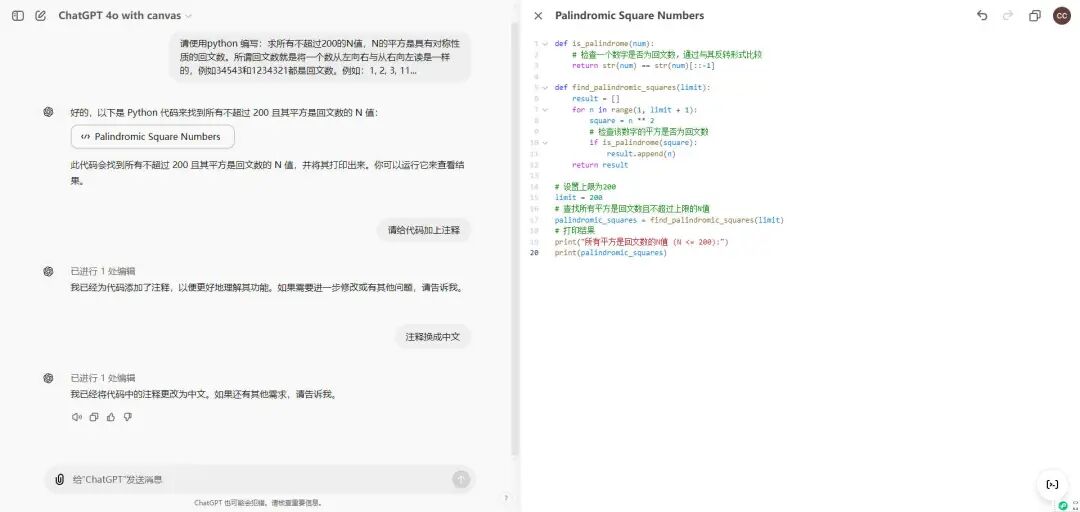Screen dimensions: 1080x512
Task: Open the canvas code shortcuts floating button
Action: click(1052, 484)
